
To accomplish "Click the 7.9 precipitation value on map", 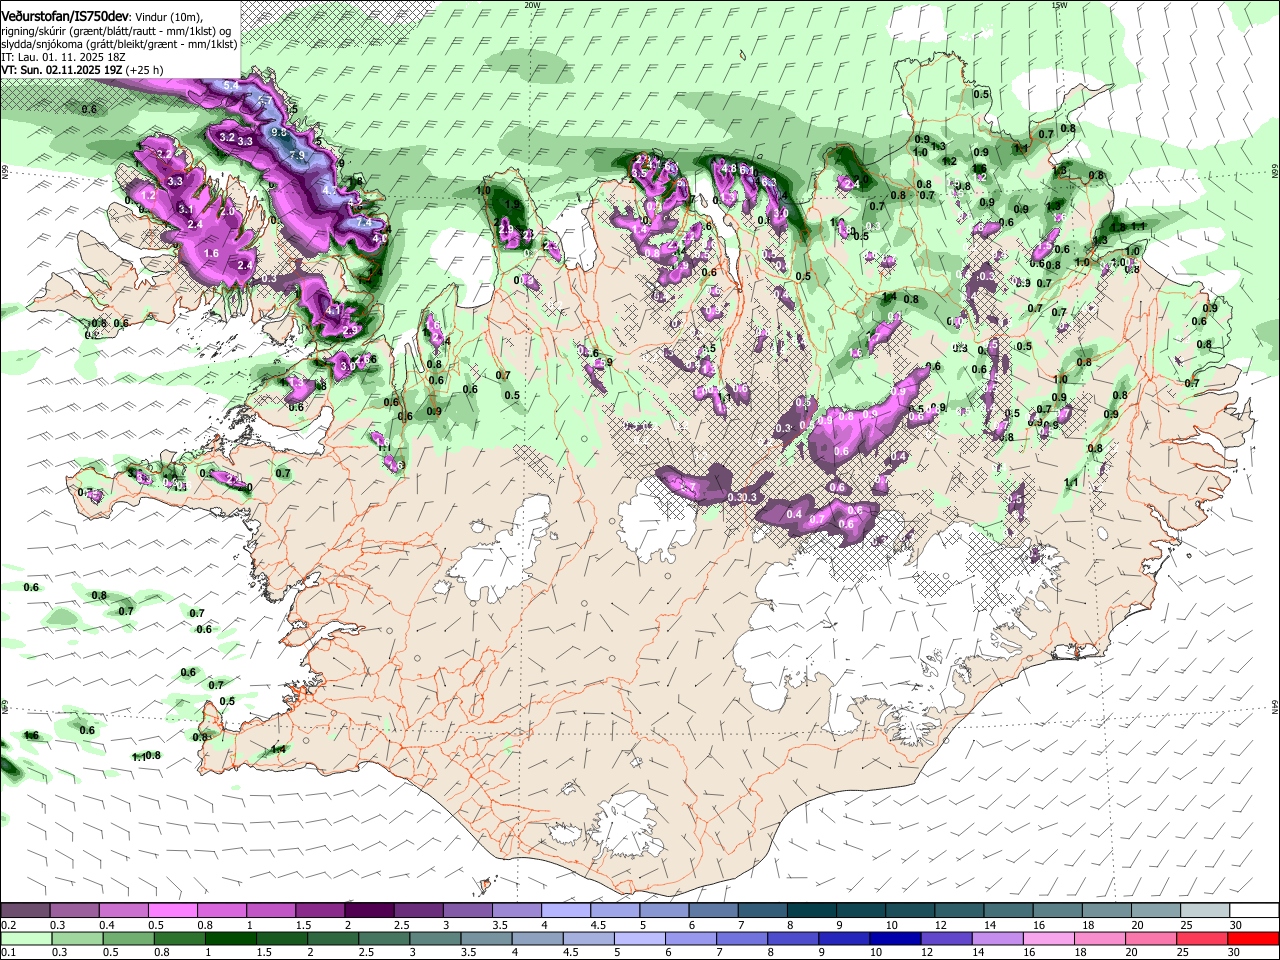I will 297,156.
